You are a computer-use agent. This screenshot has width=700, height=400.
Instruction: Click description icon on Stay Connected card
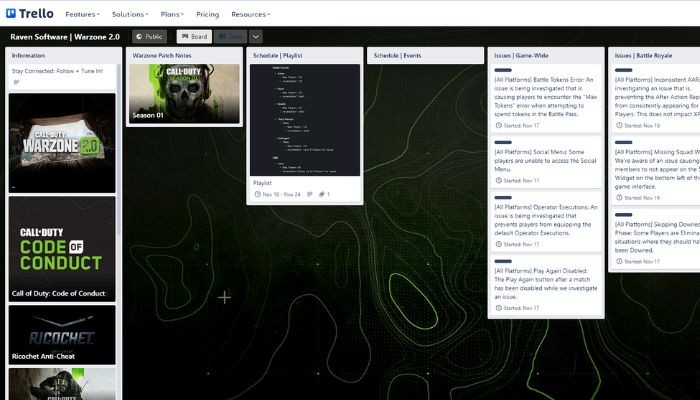pos(16,82)
